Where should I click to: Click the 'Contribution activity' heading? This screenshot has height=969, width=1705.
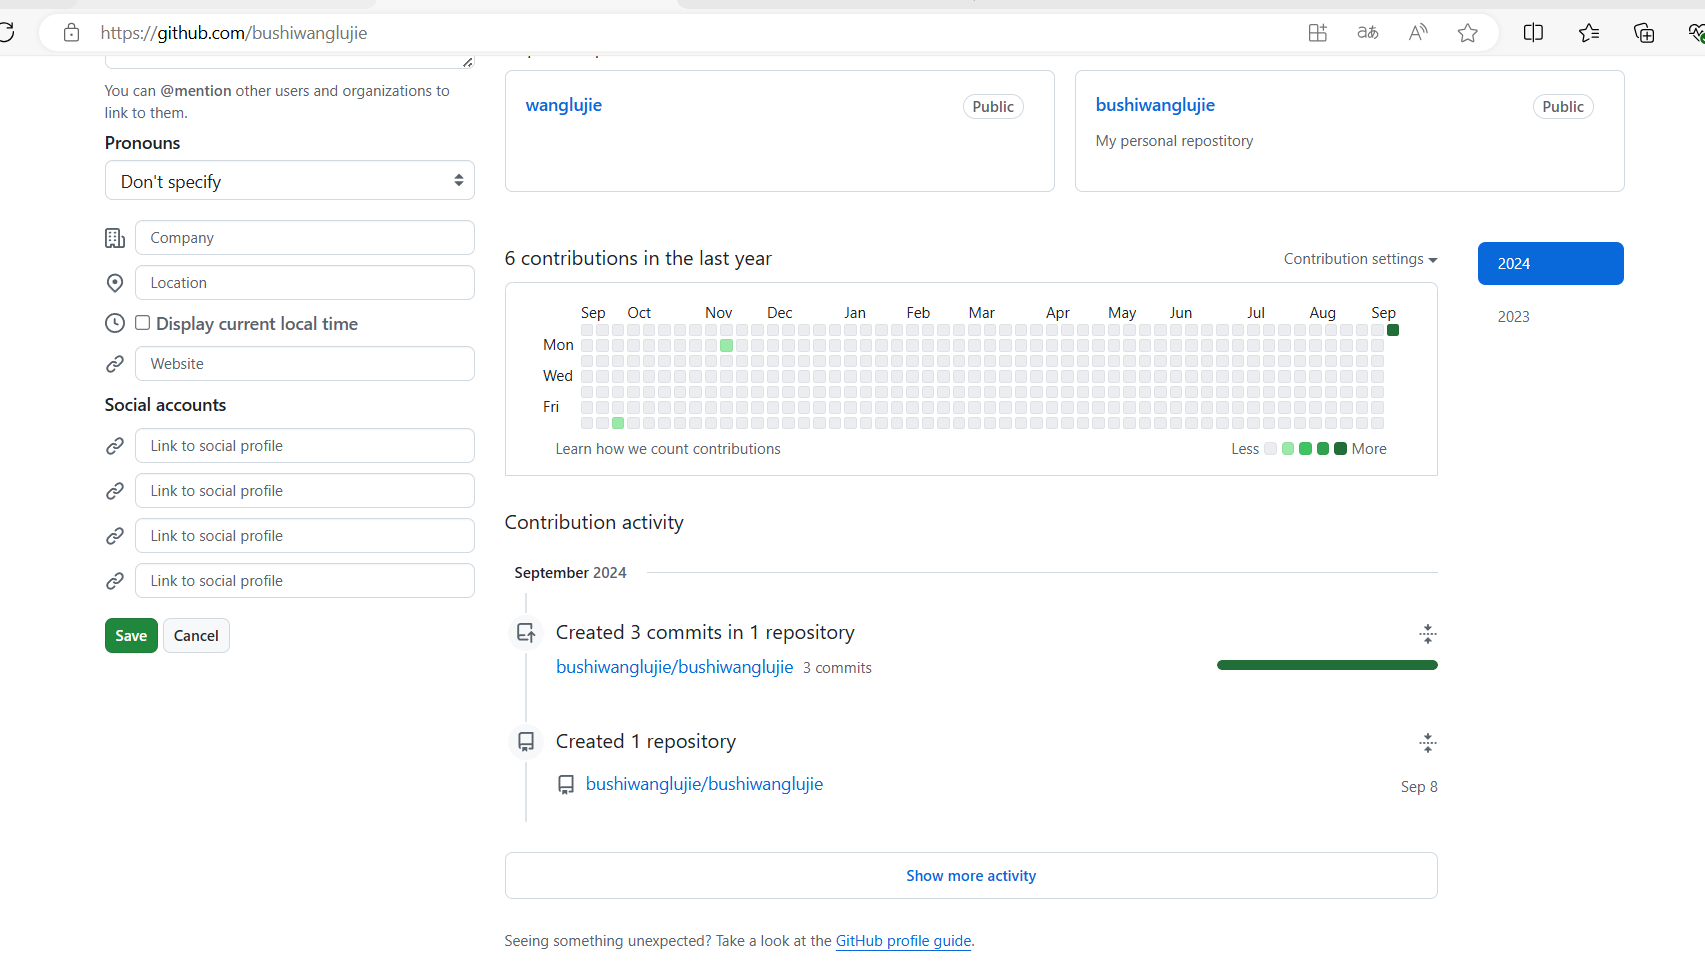(594, 522)
